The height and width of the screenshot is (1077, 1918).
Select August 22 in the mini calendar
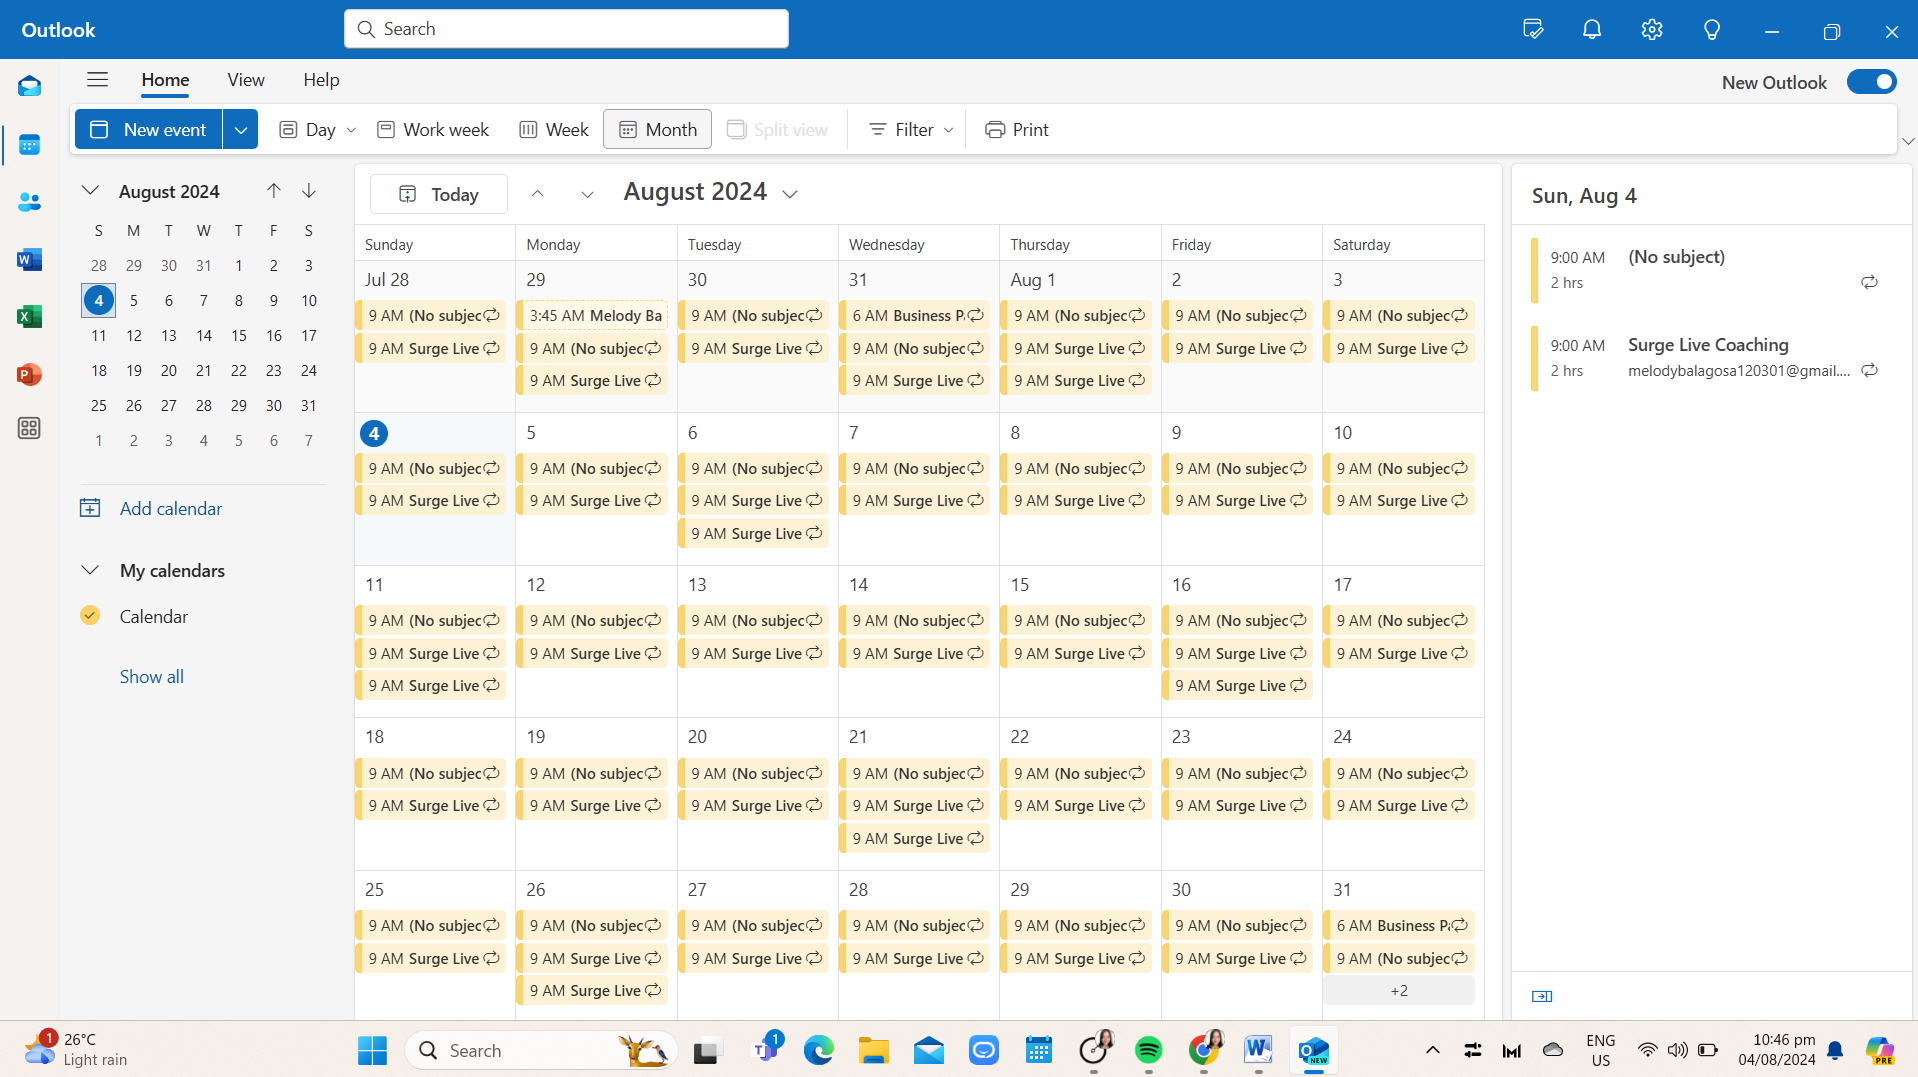click(x=238, y=370)
